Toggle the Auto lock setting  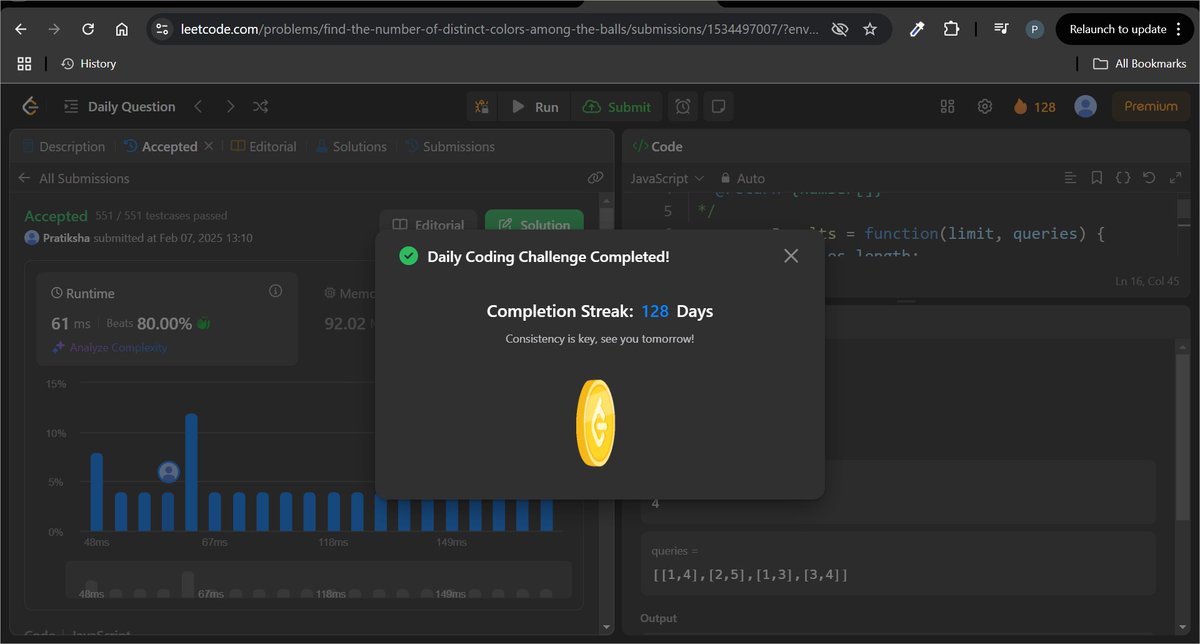[x=743, y=178]
